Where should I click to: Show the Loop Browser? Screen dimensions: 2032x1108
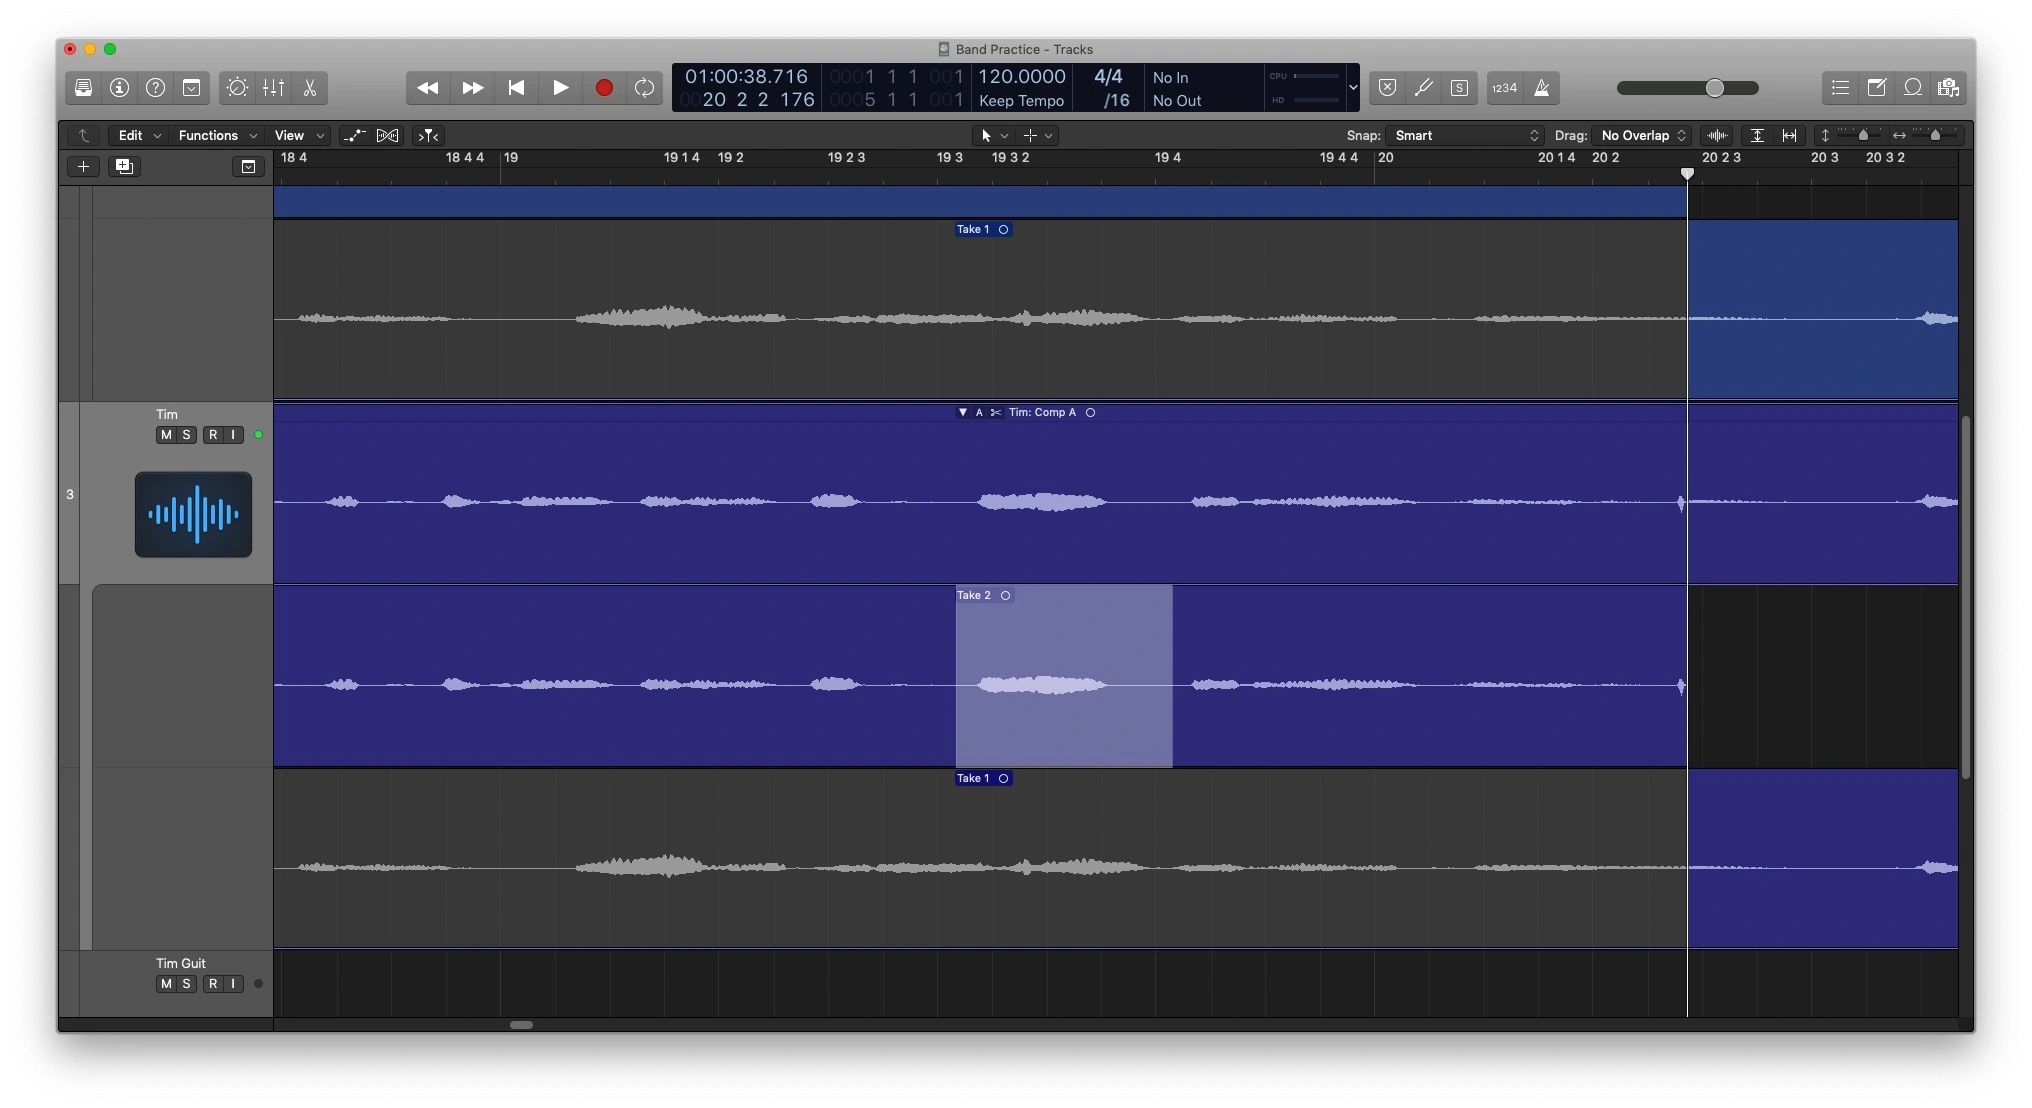coord(1912,88)
